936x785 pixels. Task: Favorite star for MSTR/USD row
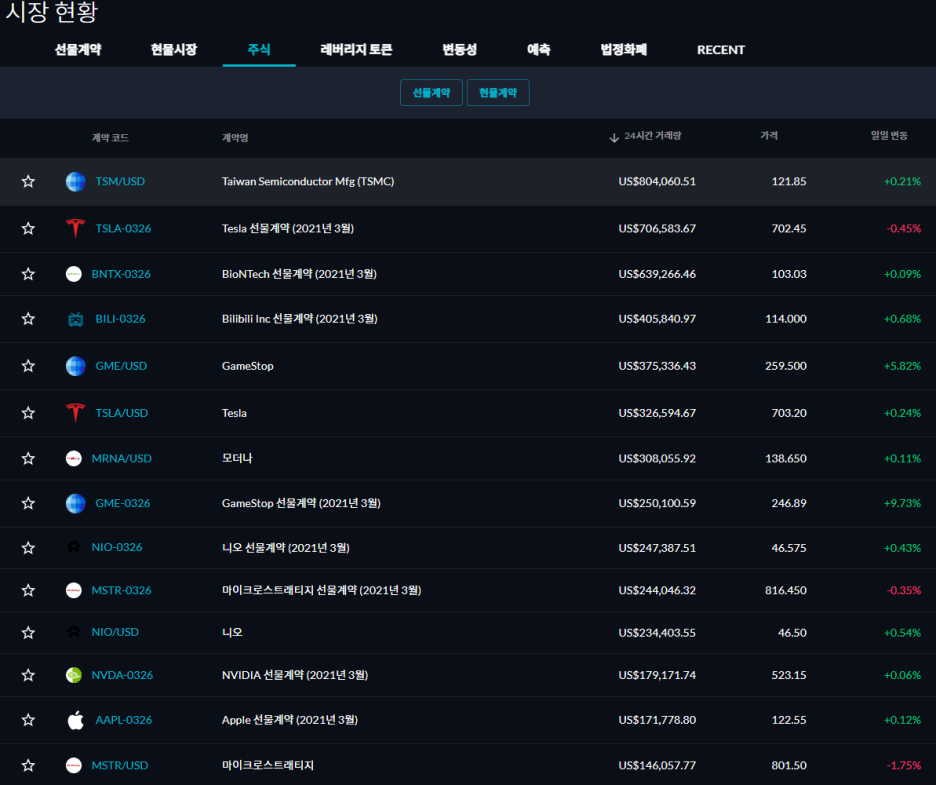pos(28,765)
